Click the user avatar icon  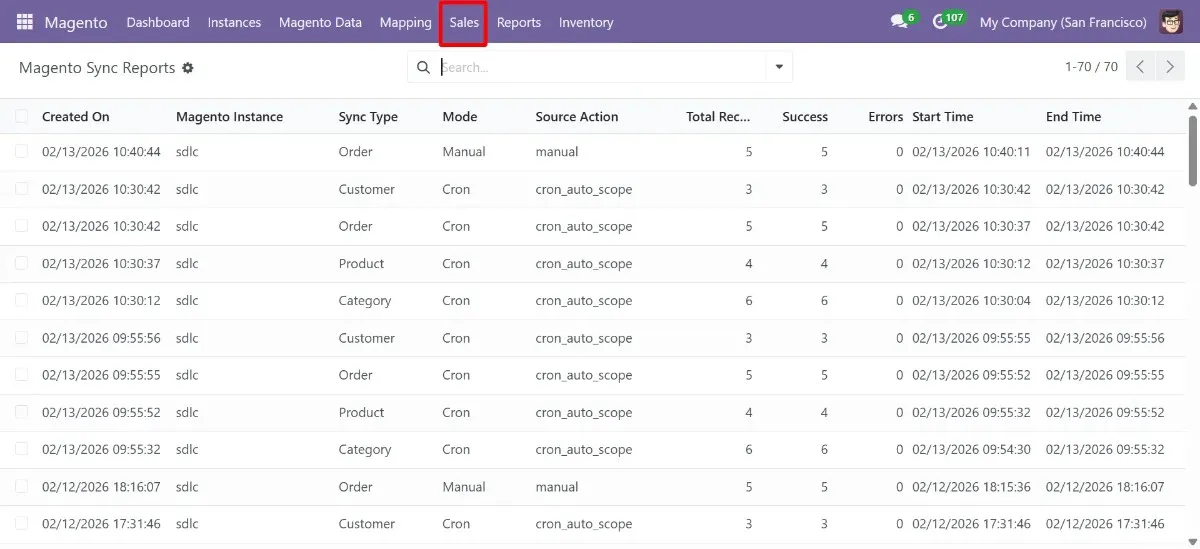click(x=1171, y=22)
